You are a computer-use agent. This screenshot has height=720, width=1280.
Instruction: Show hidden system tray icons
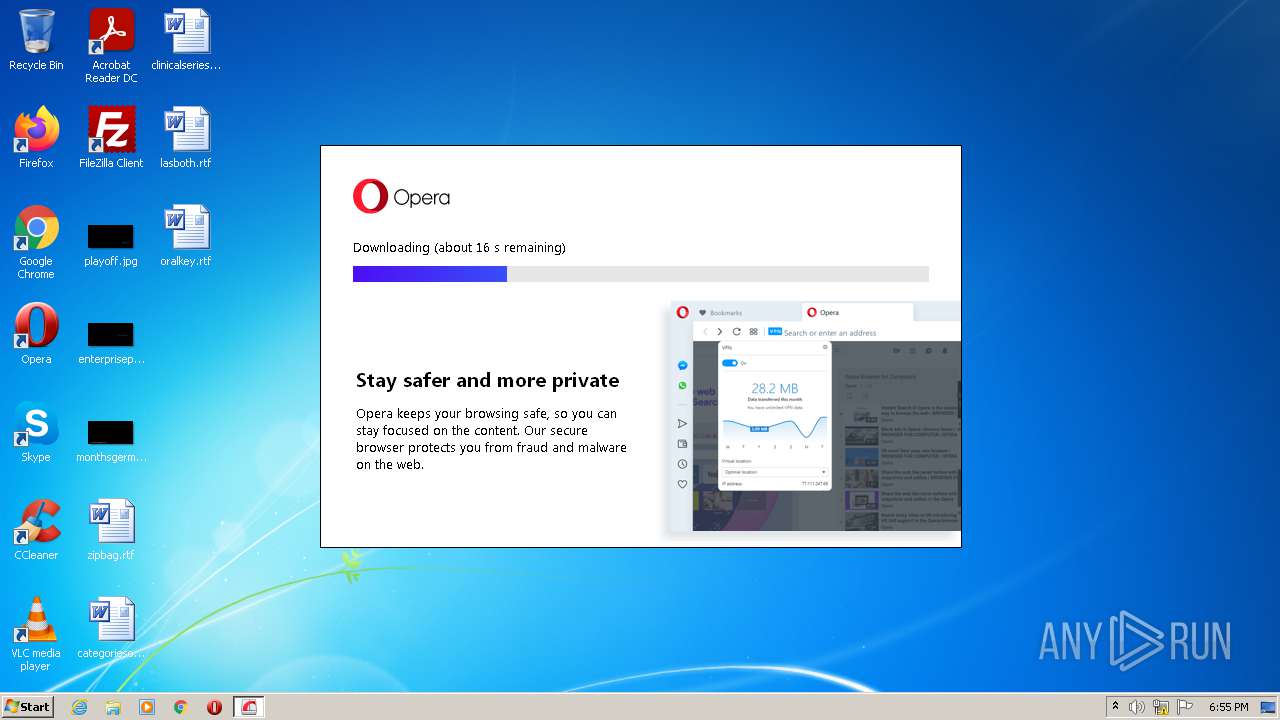coord(1116,707)
